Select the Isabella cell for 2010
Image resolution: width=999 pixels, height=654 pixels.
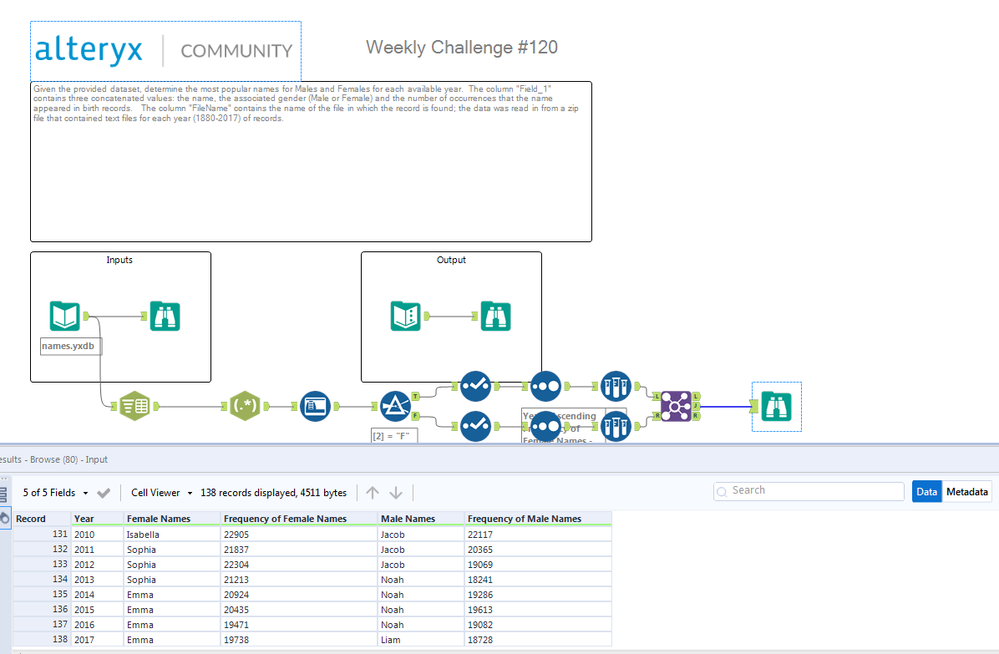(171, 534)
